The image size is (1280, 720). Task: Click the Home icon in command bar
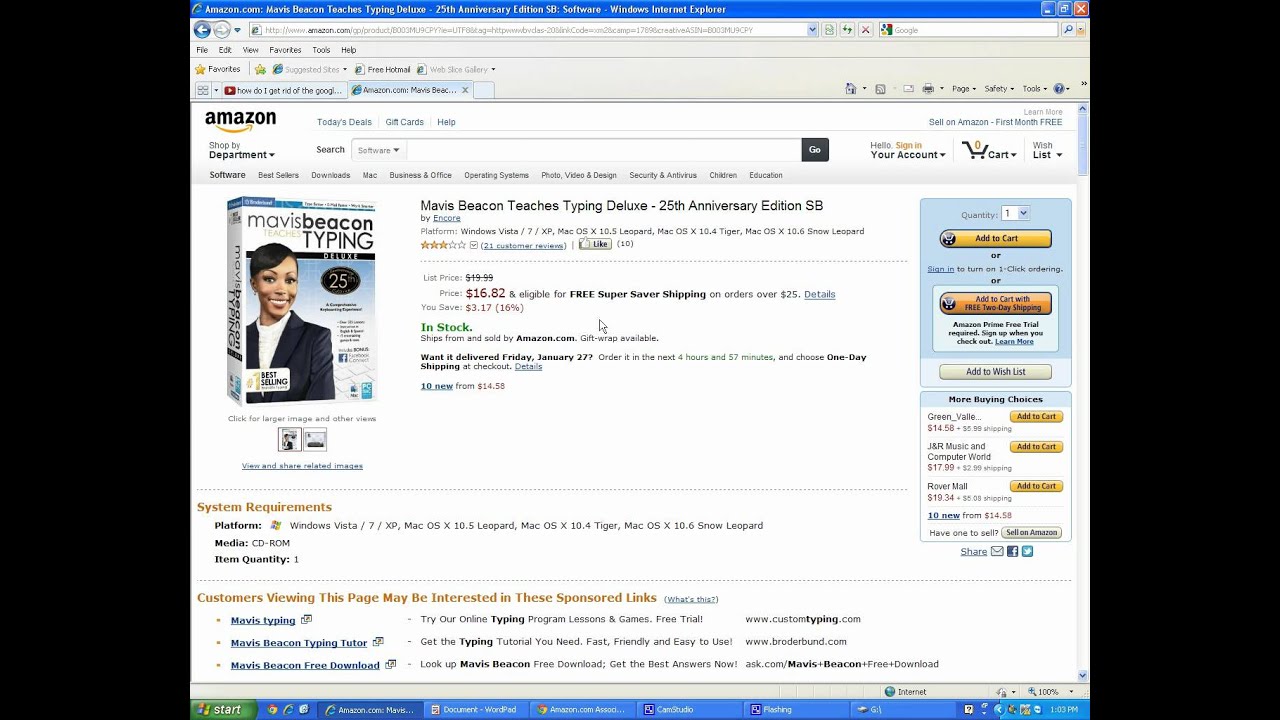(850, 89)
